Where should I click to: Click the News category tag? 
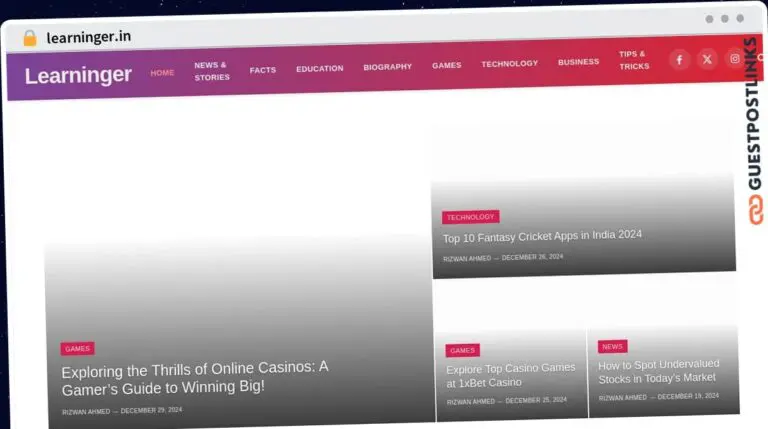point(612,346)
